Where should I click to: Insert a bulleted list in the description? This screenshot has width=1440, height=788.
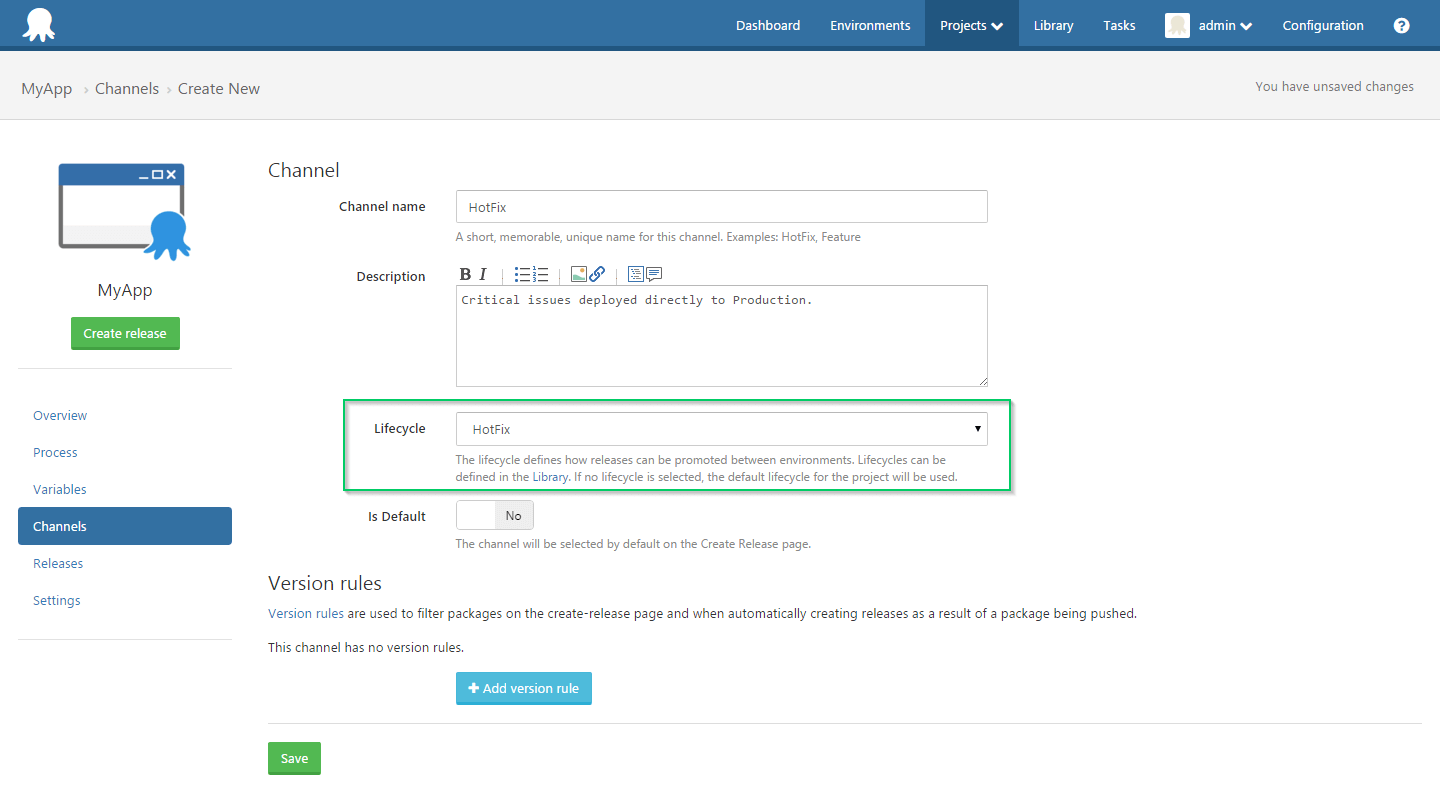click(523, 274)
